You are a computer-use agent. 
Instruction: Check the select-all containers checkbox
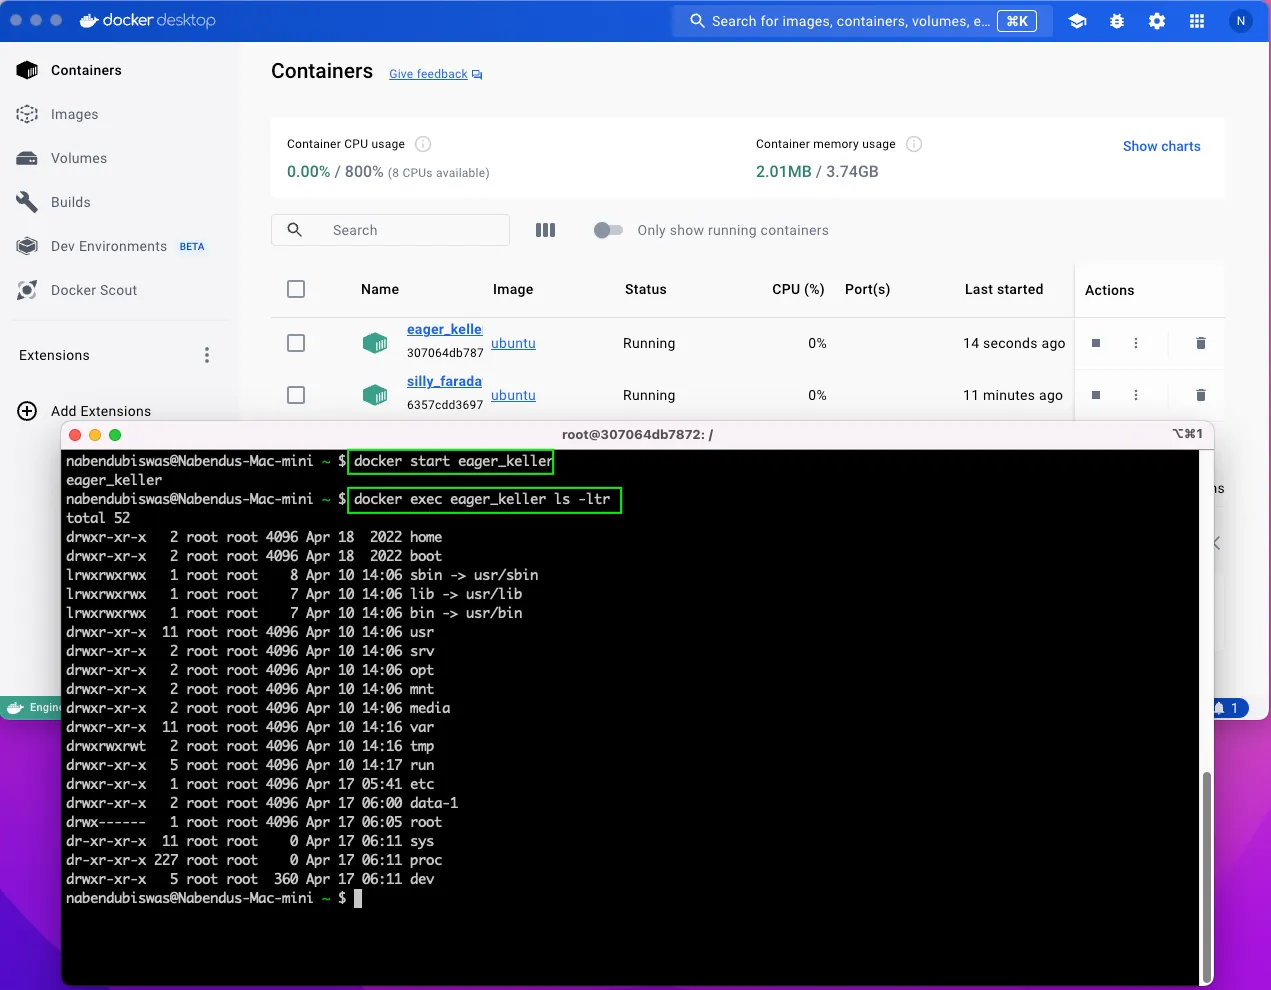296,289
